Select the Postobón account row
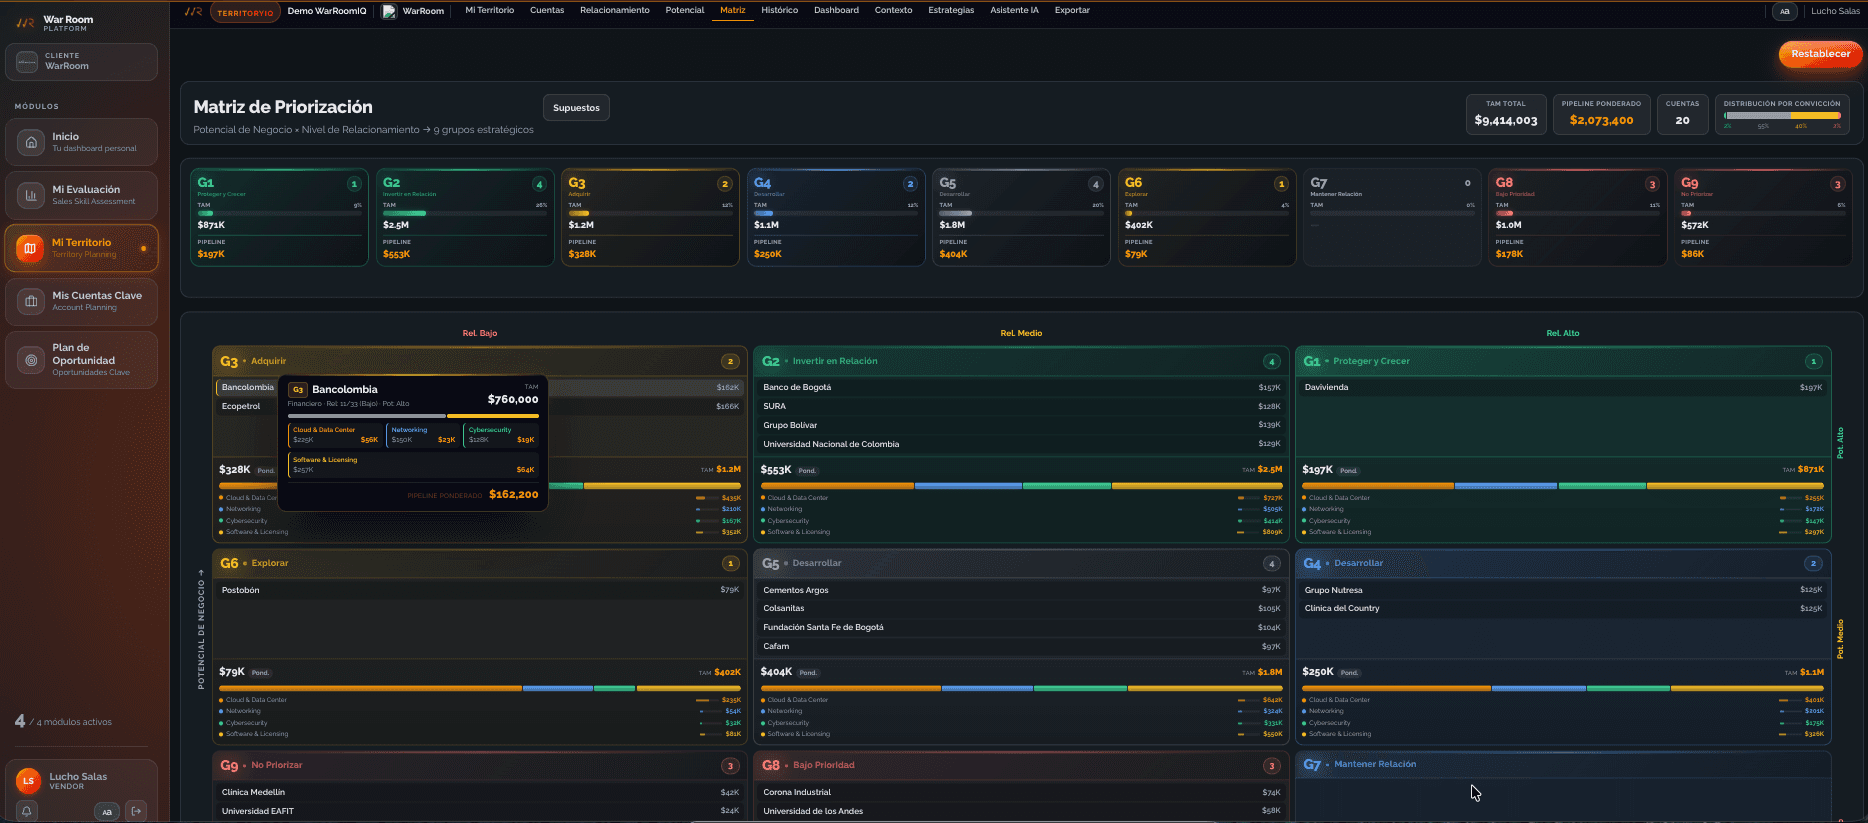 479,590
